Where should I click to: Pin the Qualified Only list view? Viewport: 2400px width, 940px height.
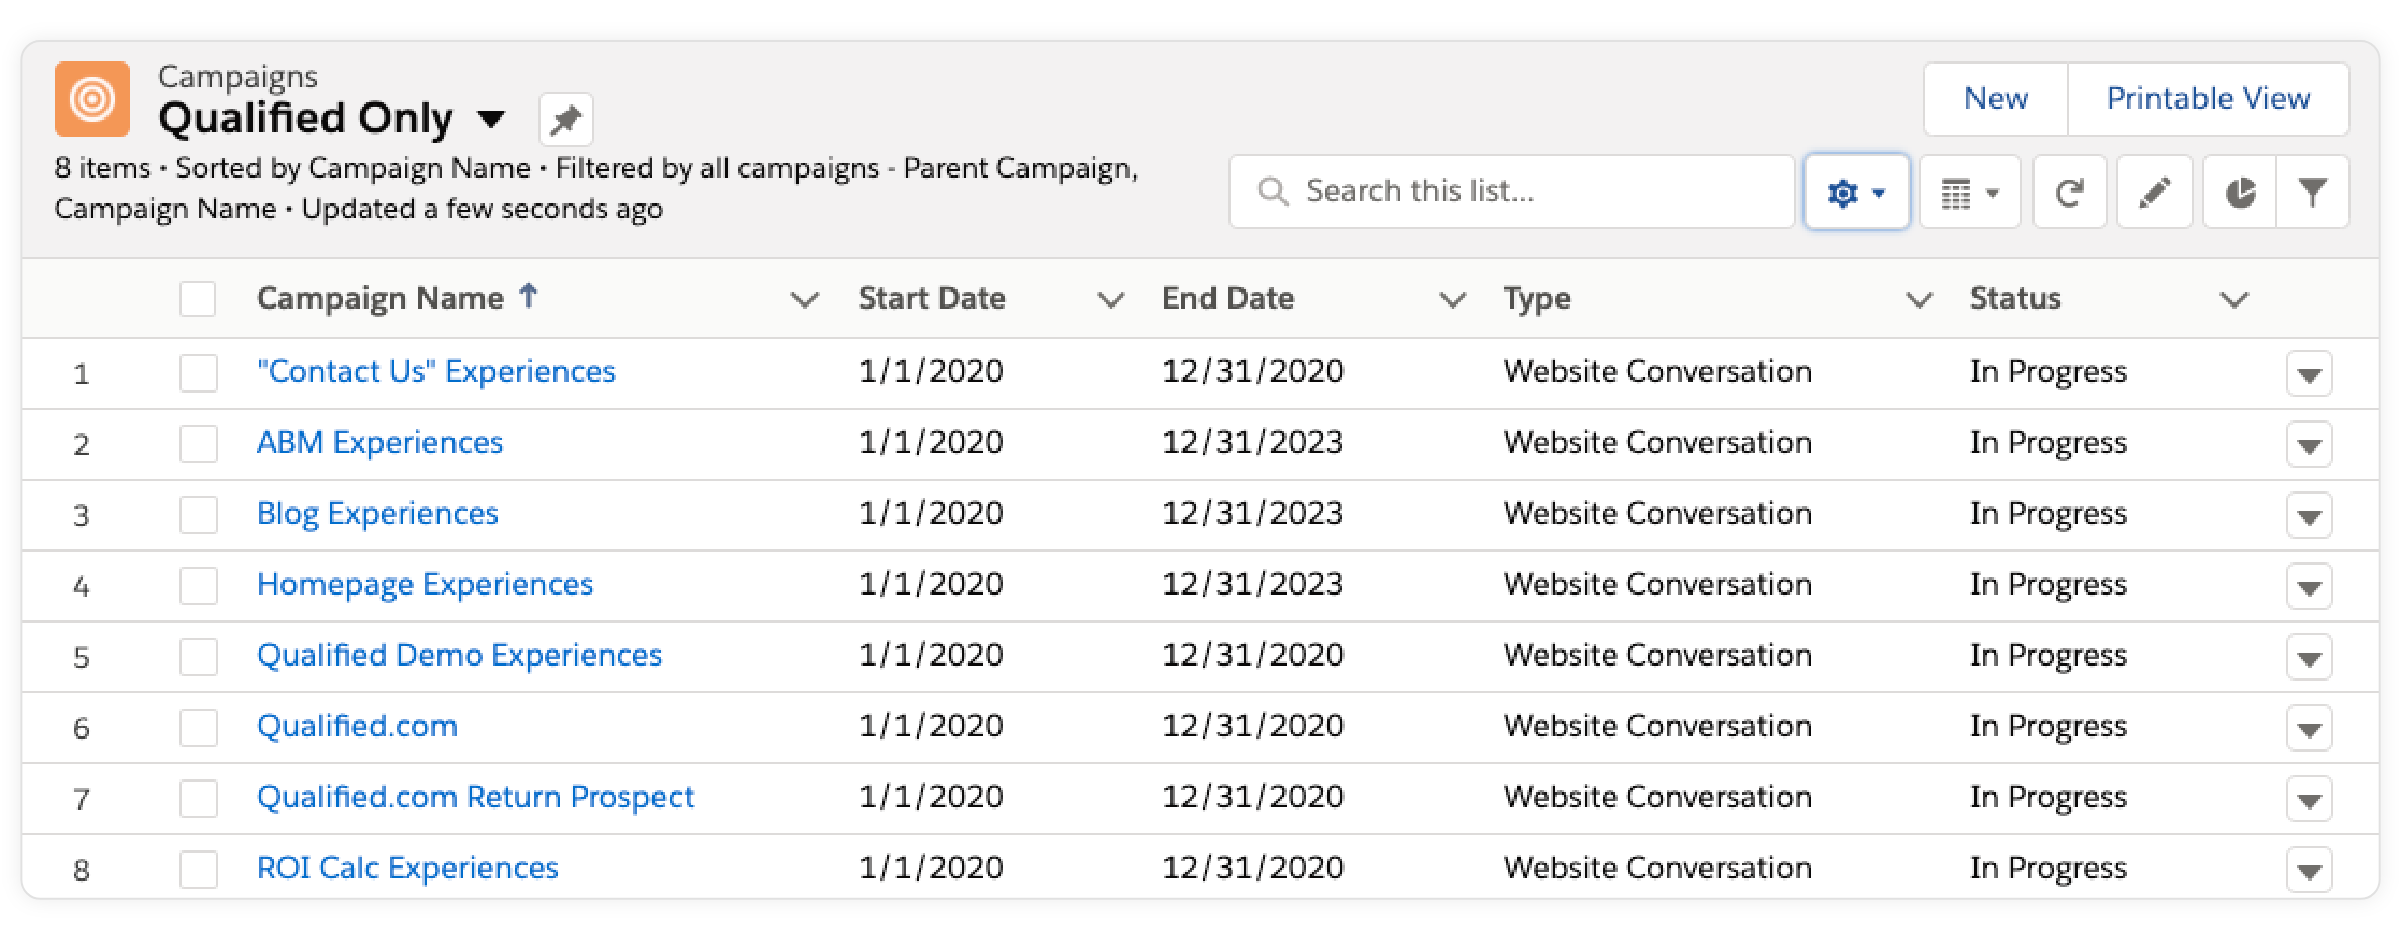[x=565, y=118]
